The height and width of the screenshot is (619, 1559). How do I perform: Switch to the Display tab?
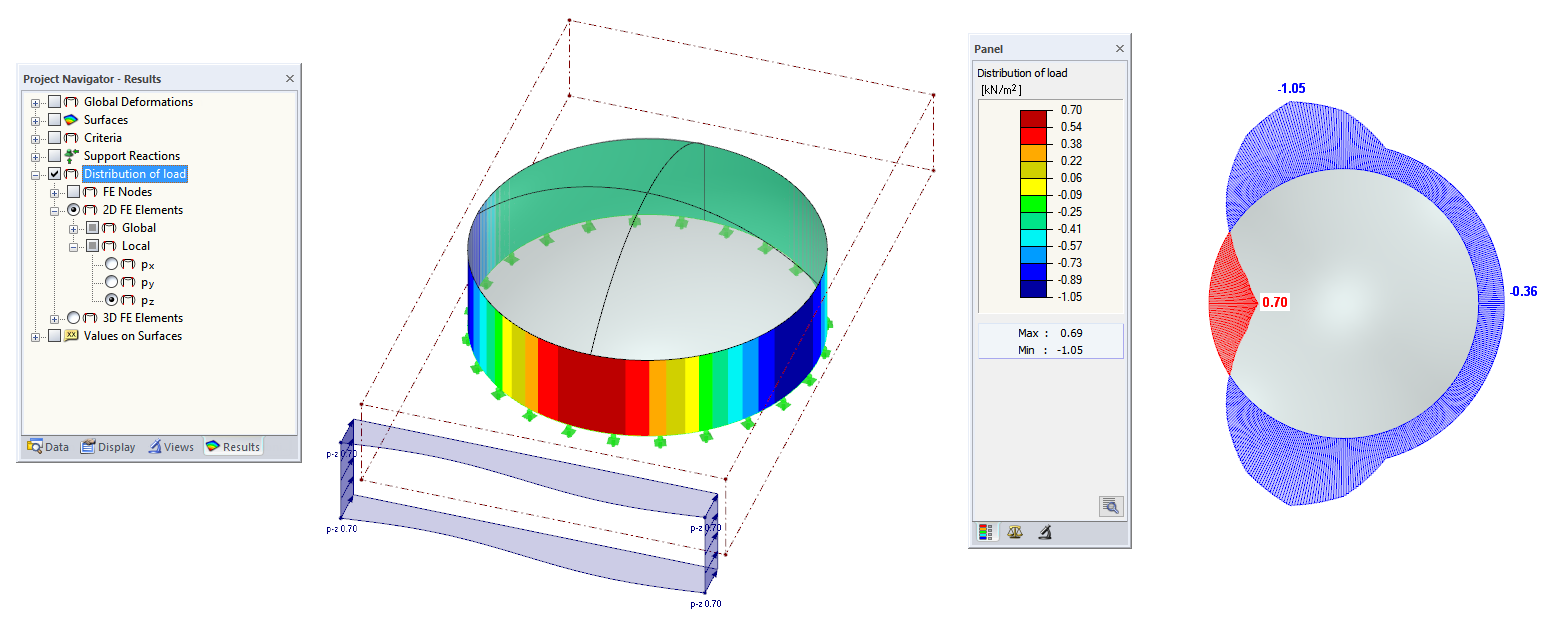(x=108, y=447)
